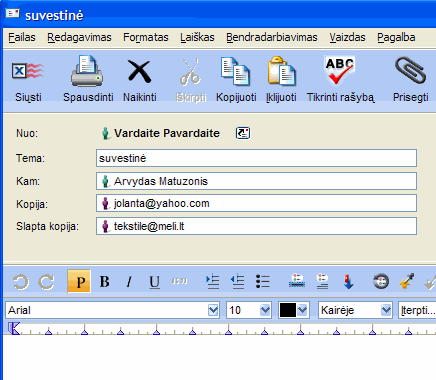Toggle underline U formatting
This screenshot has height=380, width=436.
(x=154, y=282)
